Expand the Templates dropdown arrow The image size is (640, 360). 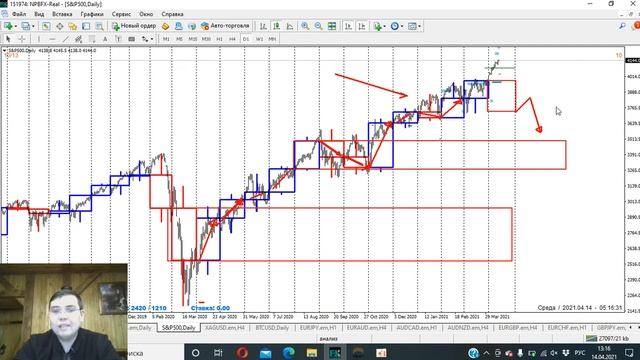point(419,27)
